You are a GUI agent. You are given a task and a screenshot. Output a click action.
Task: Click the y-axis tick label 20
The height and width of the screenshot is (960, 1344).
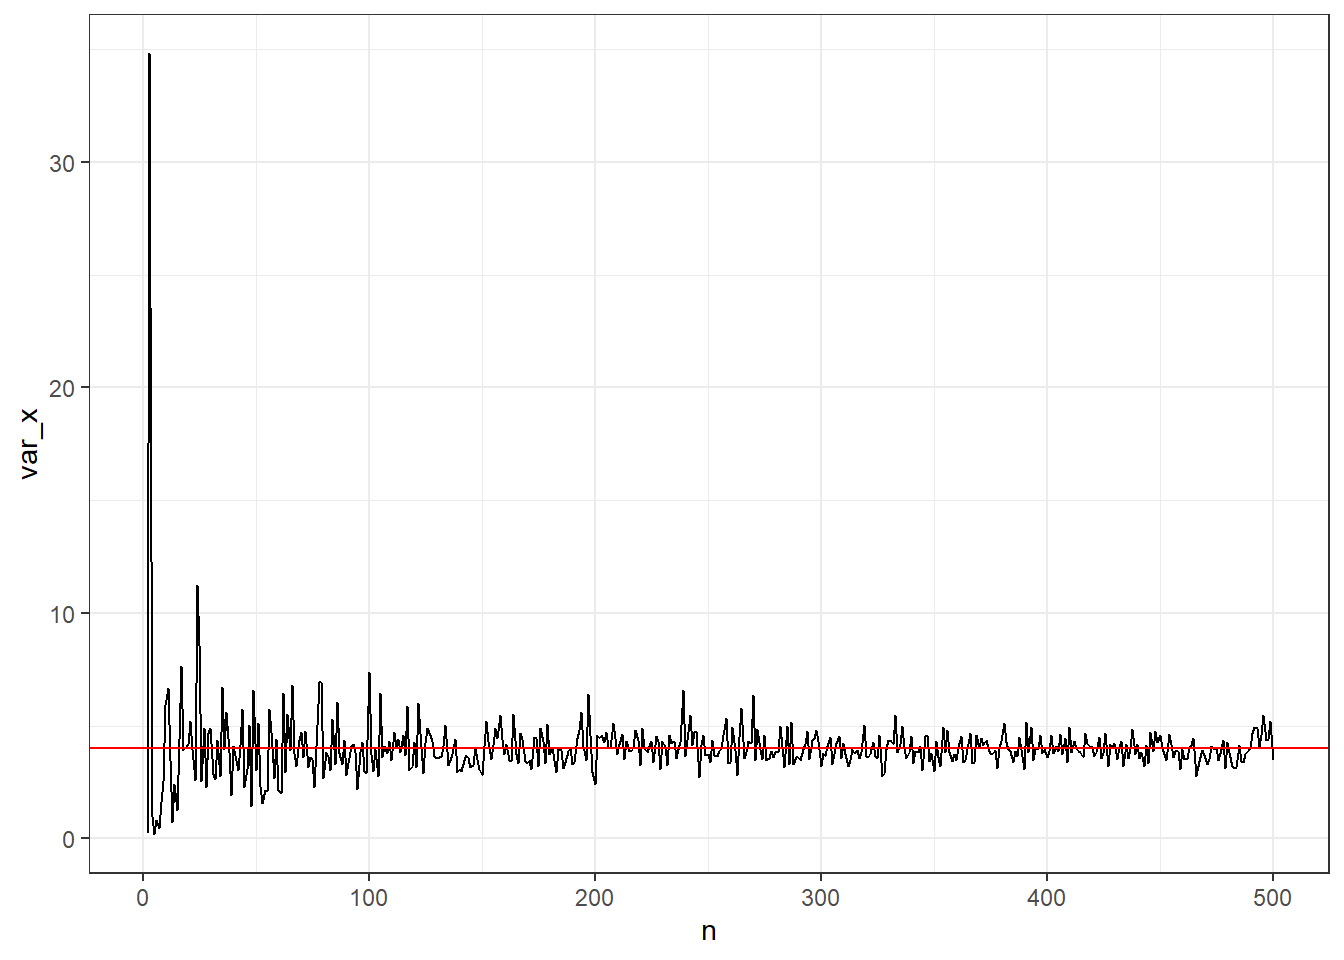point(62,388)
